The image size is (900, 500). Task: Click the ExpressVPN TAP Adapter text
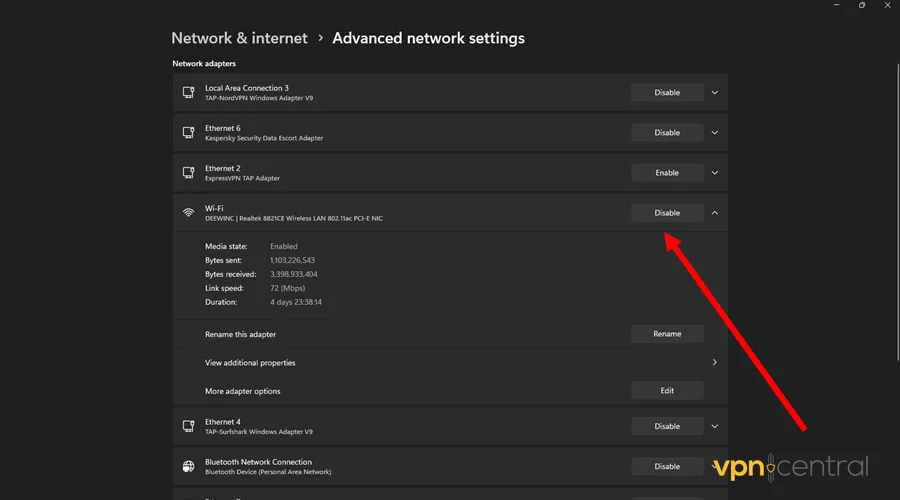242,179
